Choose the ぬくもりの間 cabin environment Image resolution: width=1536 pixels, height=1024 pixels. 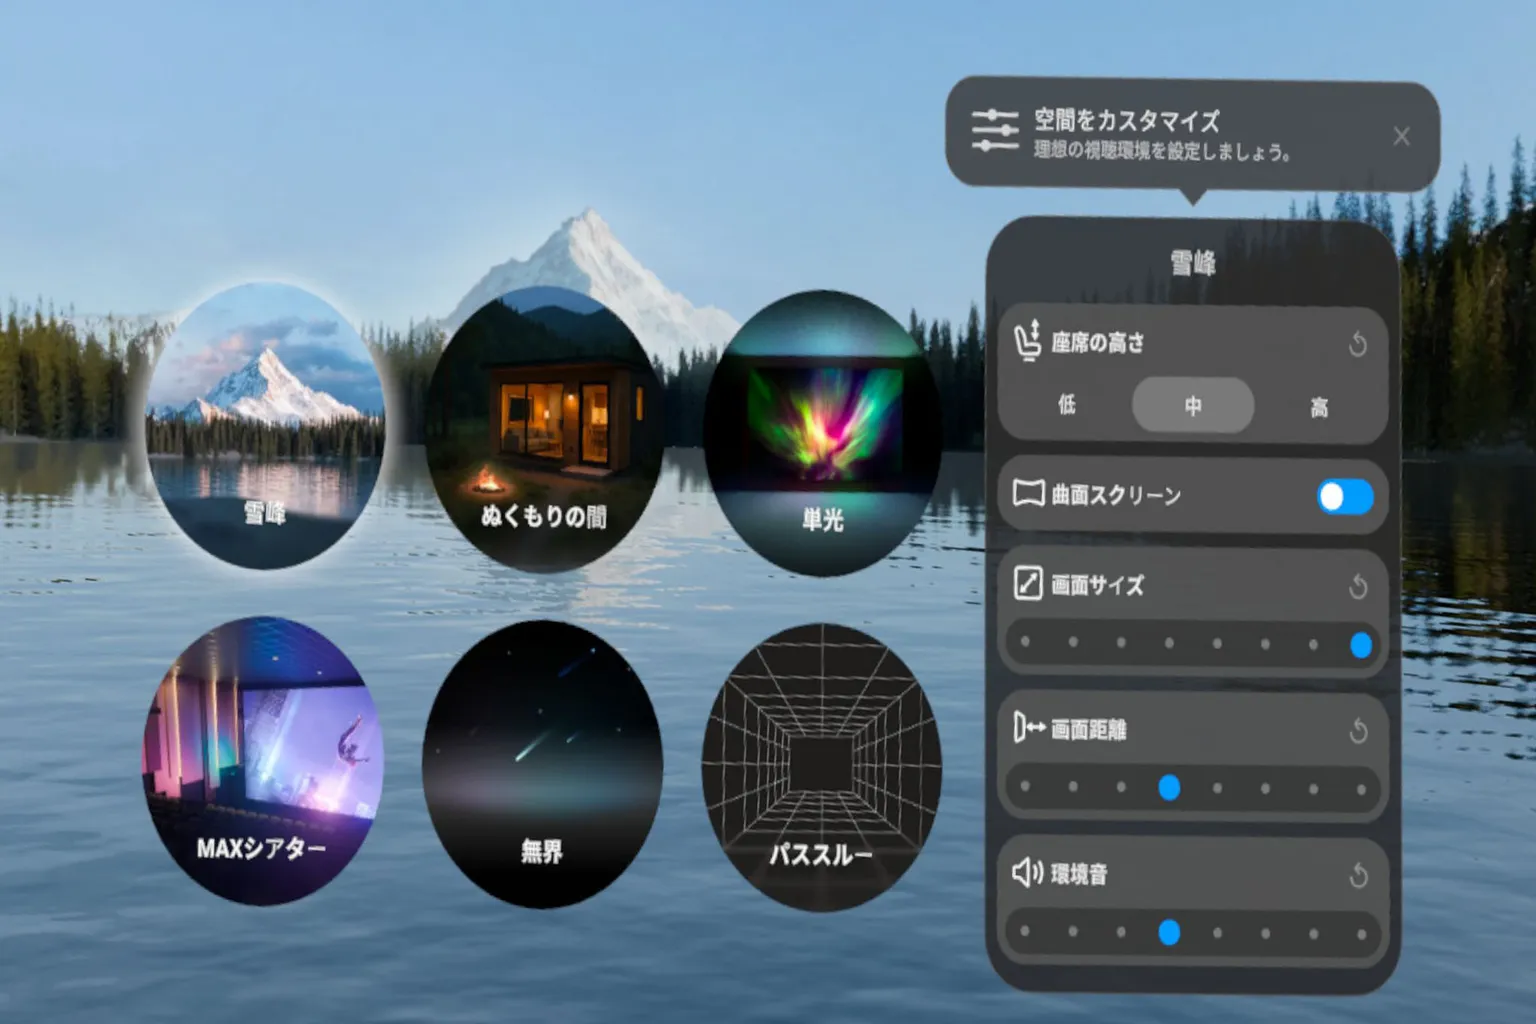544,430
